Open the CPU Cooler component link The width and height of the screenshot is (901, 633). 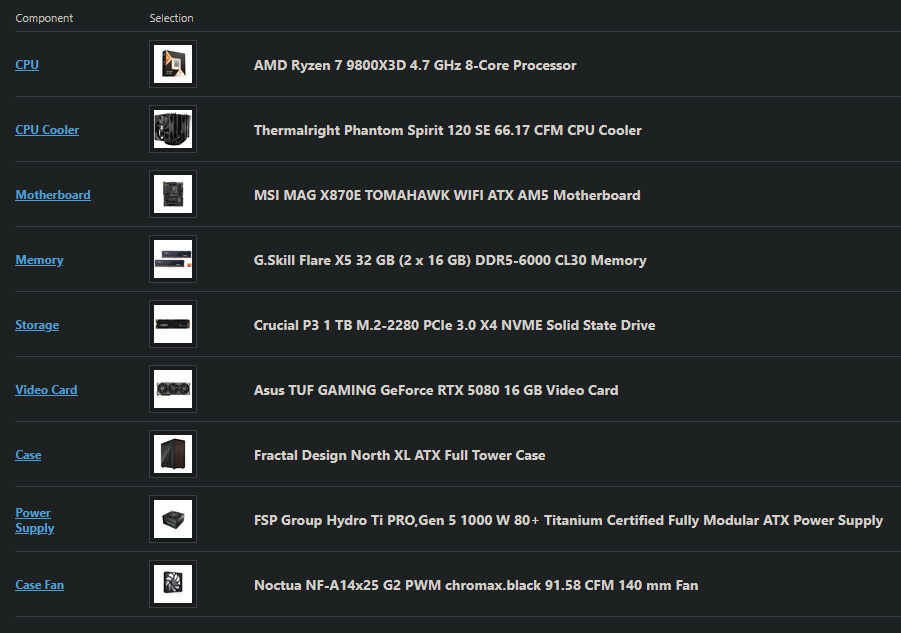47,130
